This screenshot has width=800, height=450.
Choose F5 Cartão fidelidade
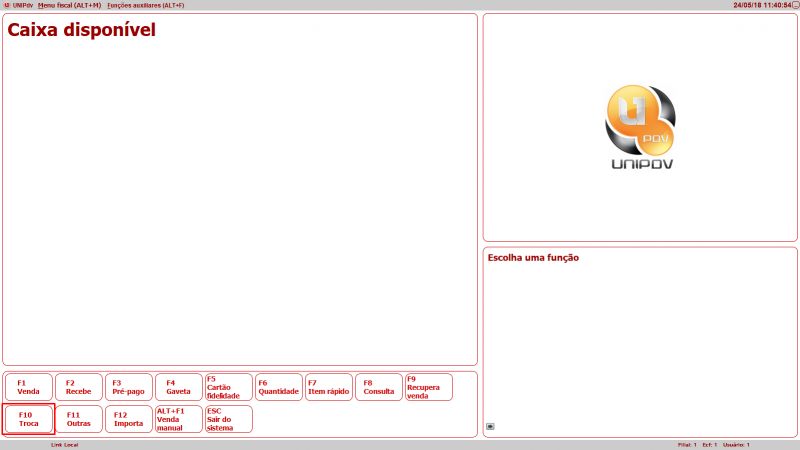(229, 387)
